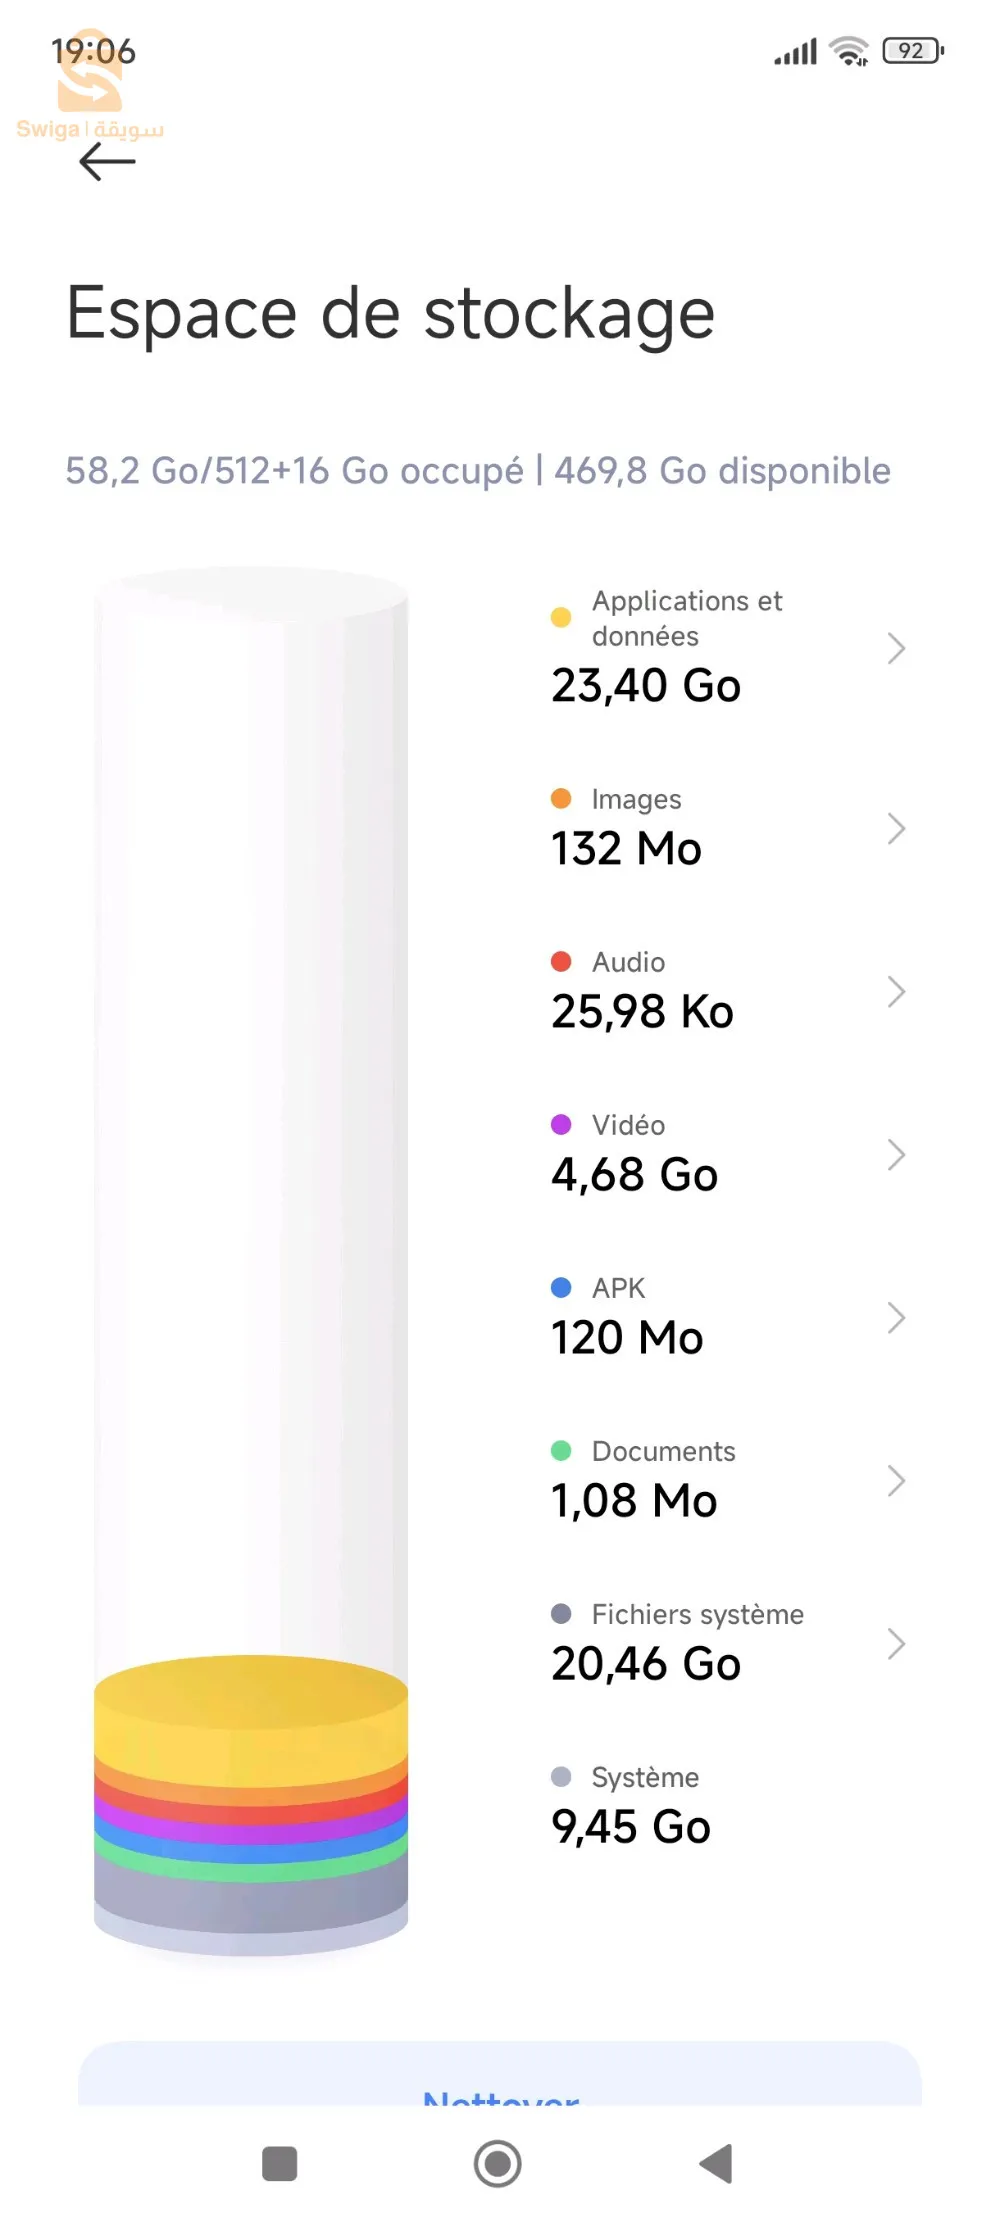1000x2222 pixels.
Task: Open APK storage details
Action: 896,1318
